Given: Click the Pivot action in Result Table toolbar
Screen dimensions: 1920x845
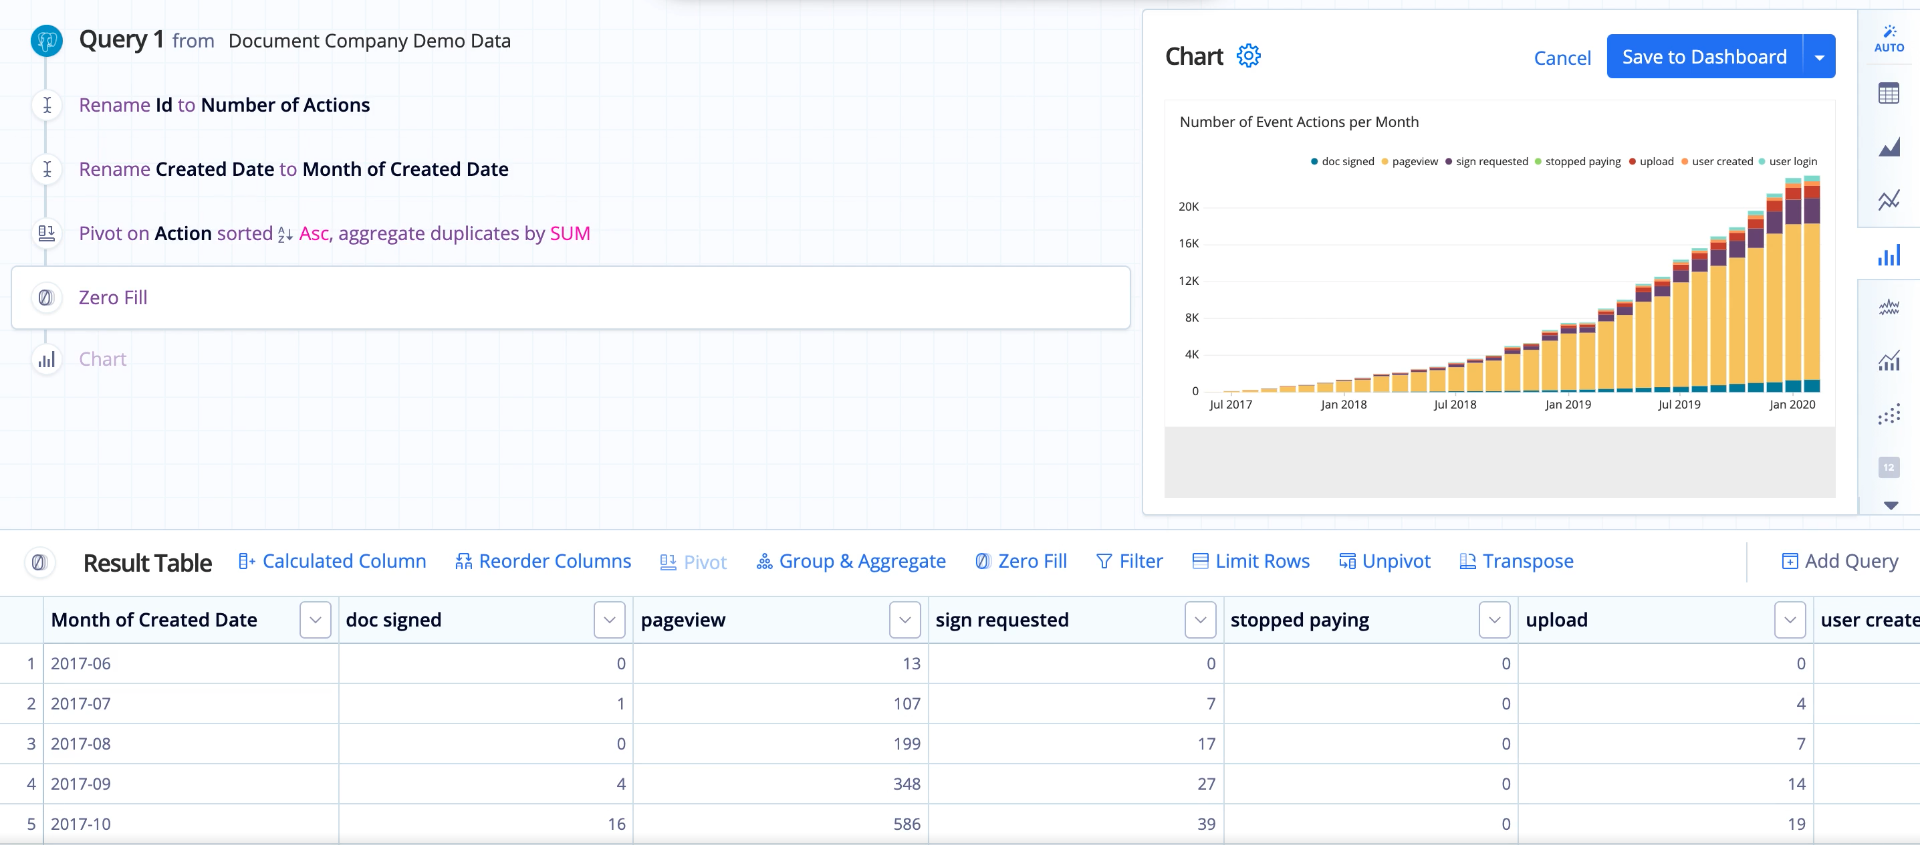Looking at the screenshot, I should (693, 562).
